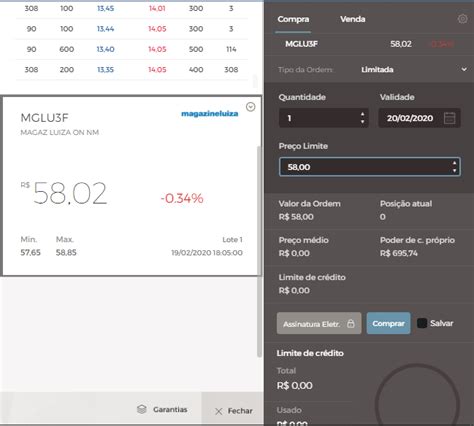474x426 pixels.
Task: Focus the Preço Limite input showing 58,00
Action: pos(370,167)
